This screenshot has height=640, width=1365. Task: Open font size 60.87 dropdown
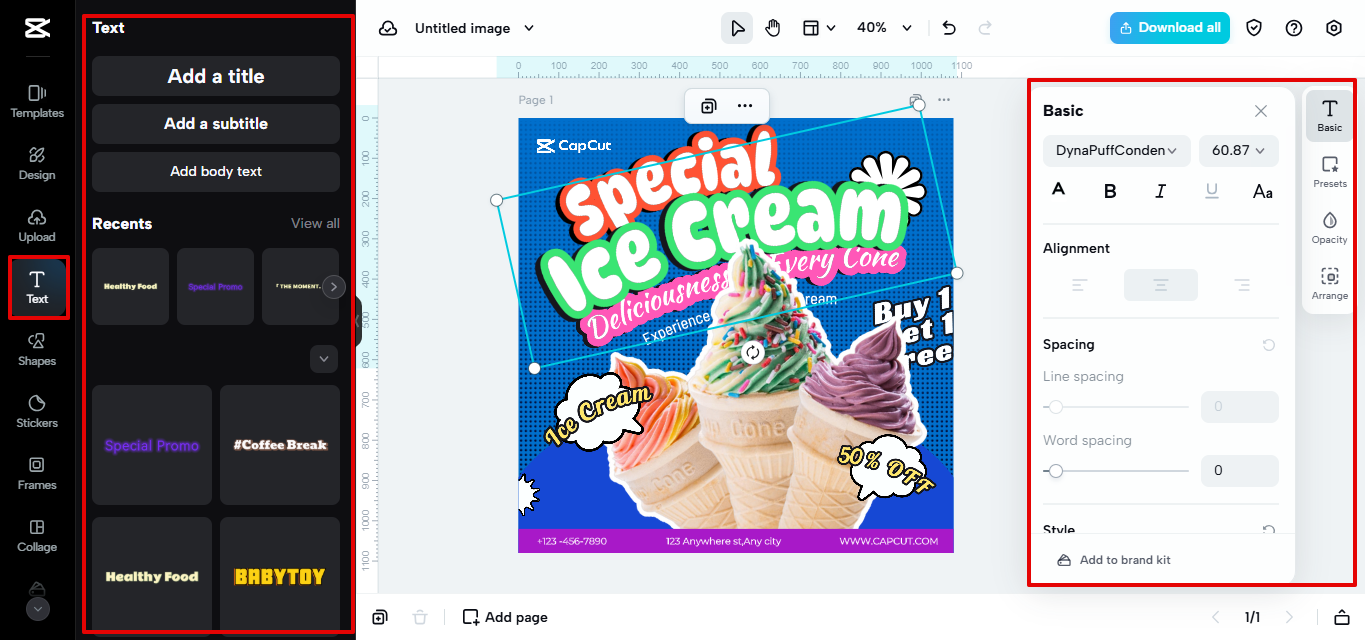1239,150
